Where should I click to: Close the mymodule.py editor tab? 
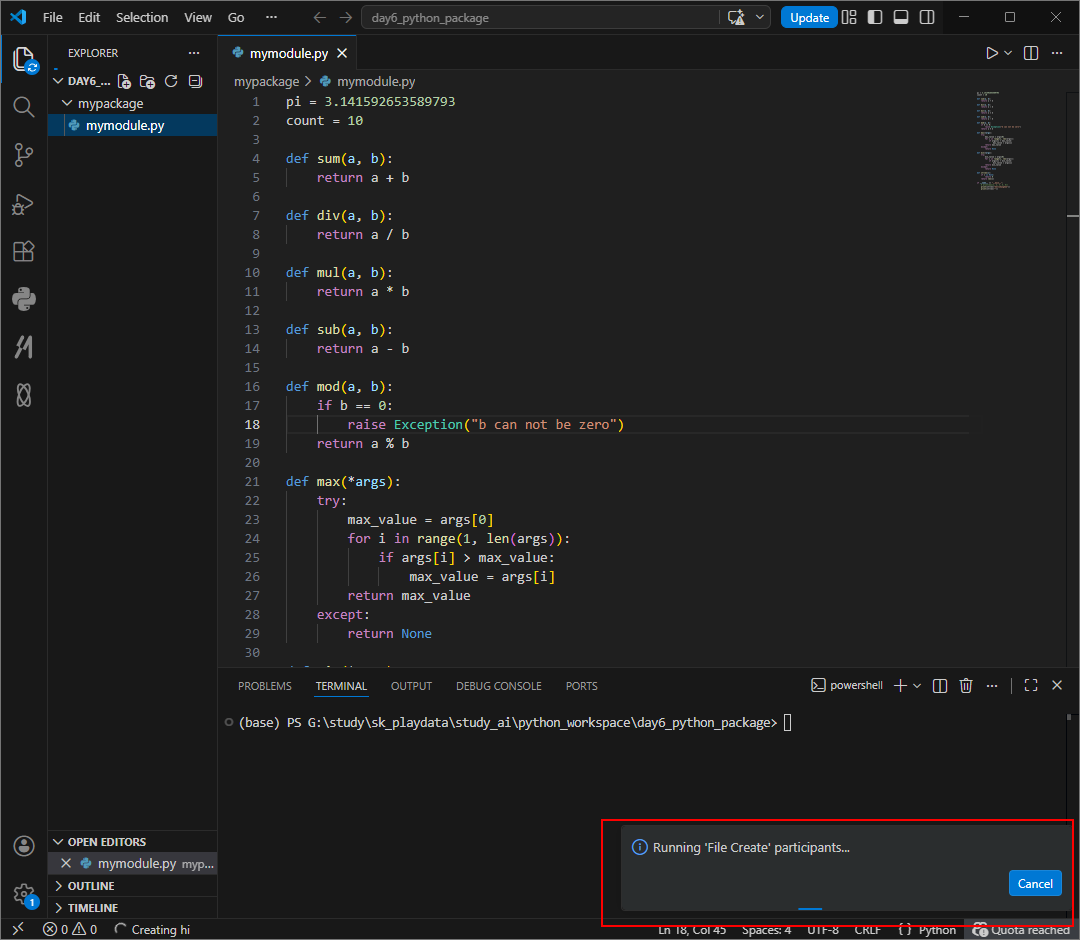(342, 53)
